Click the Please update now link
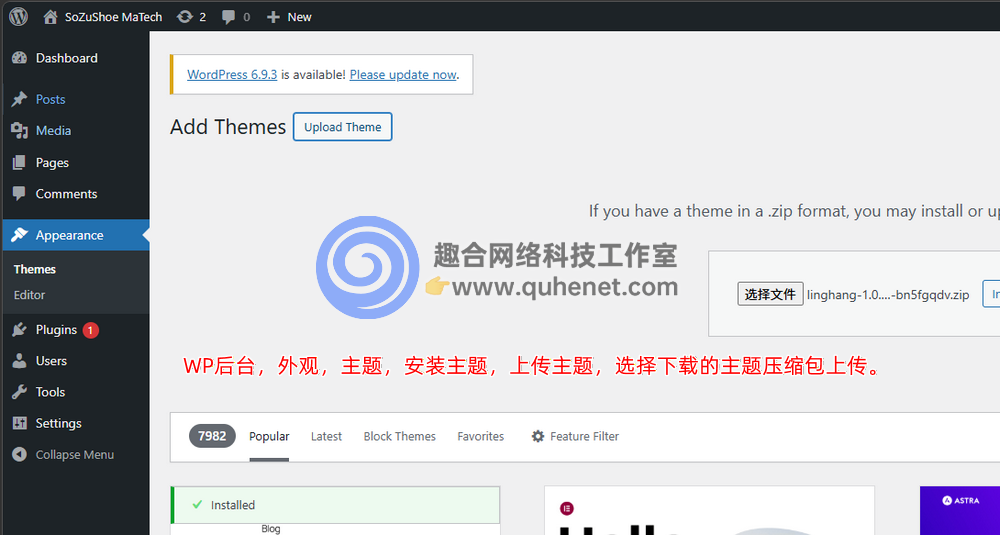 [403, 75]
